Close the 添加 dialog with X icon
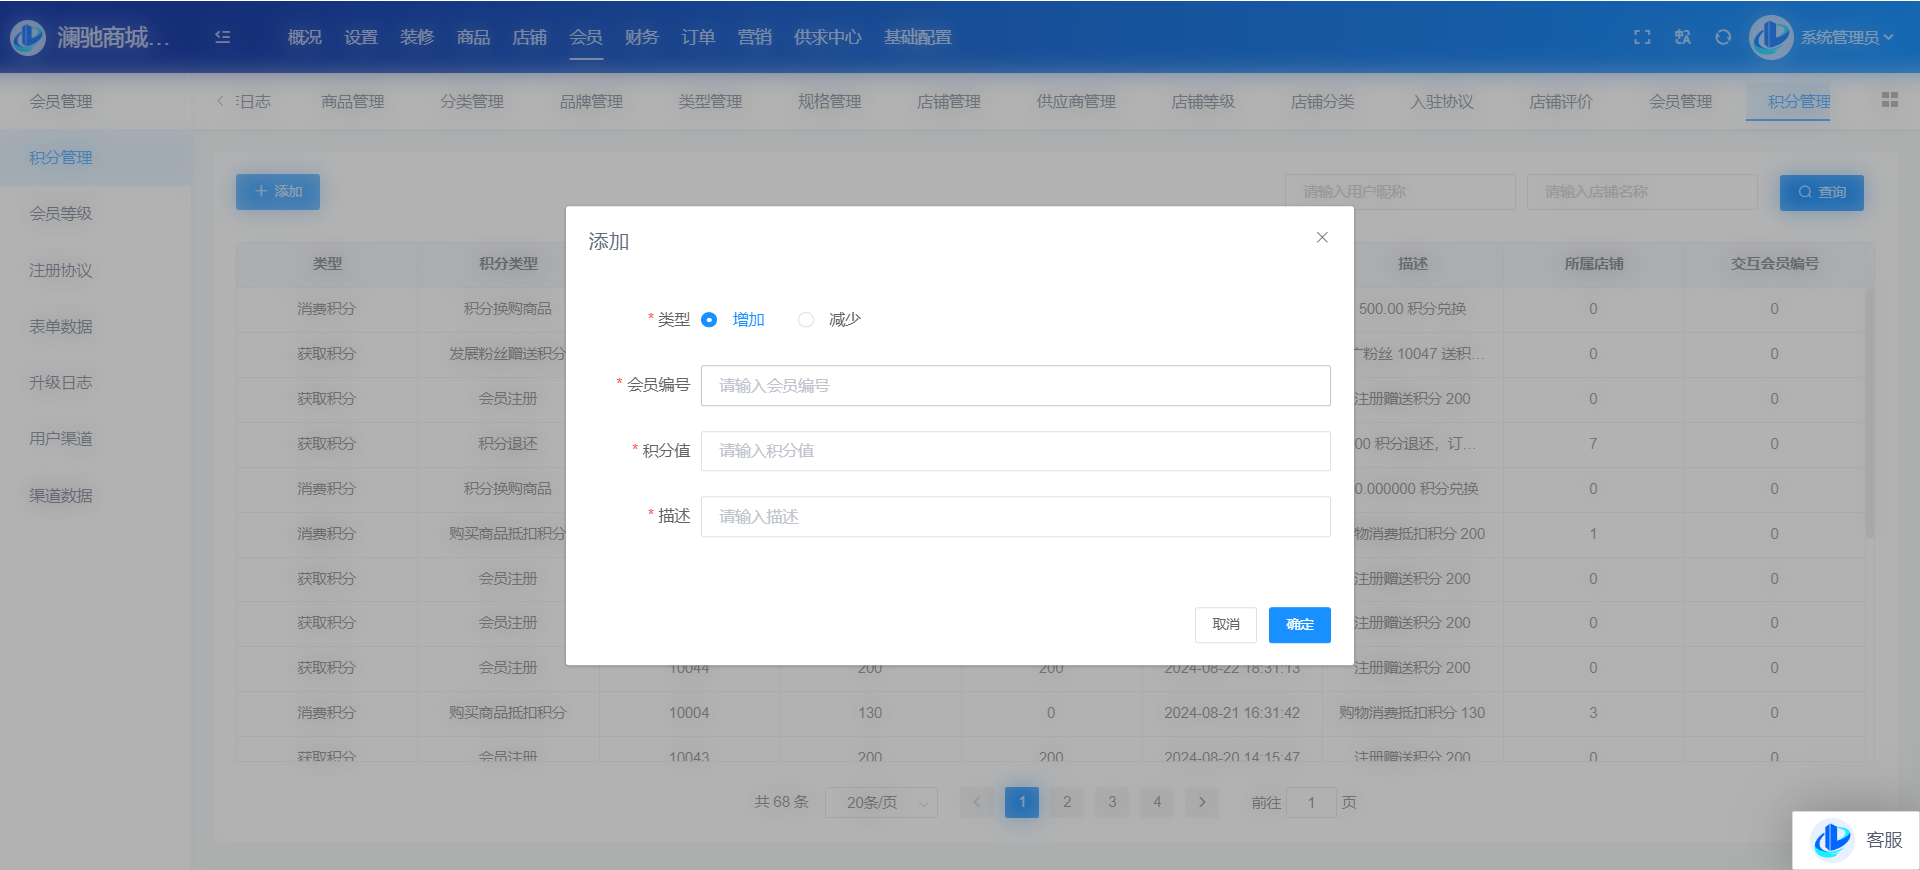This screenshot has height=870, width=1920. click(x=1322, y=237)
